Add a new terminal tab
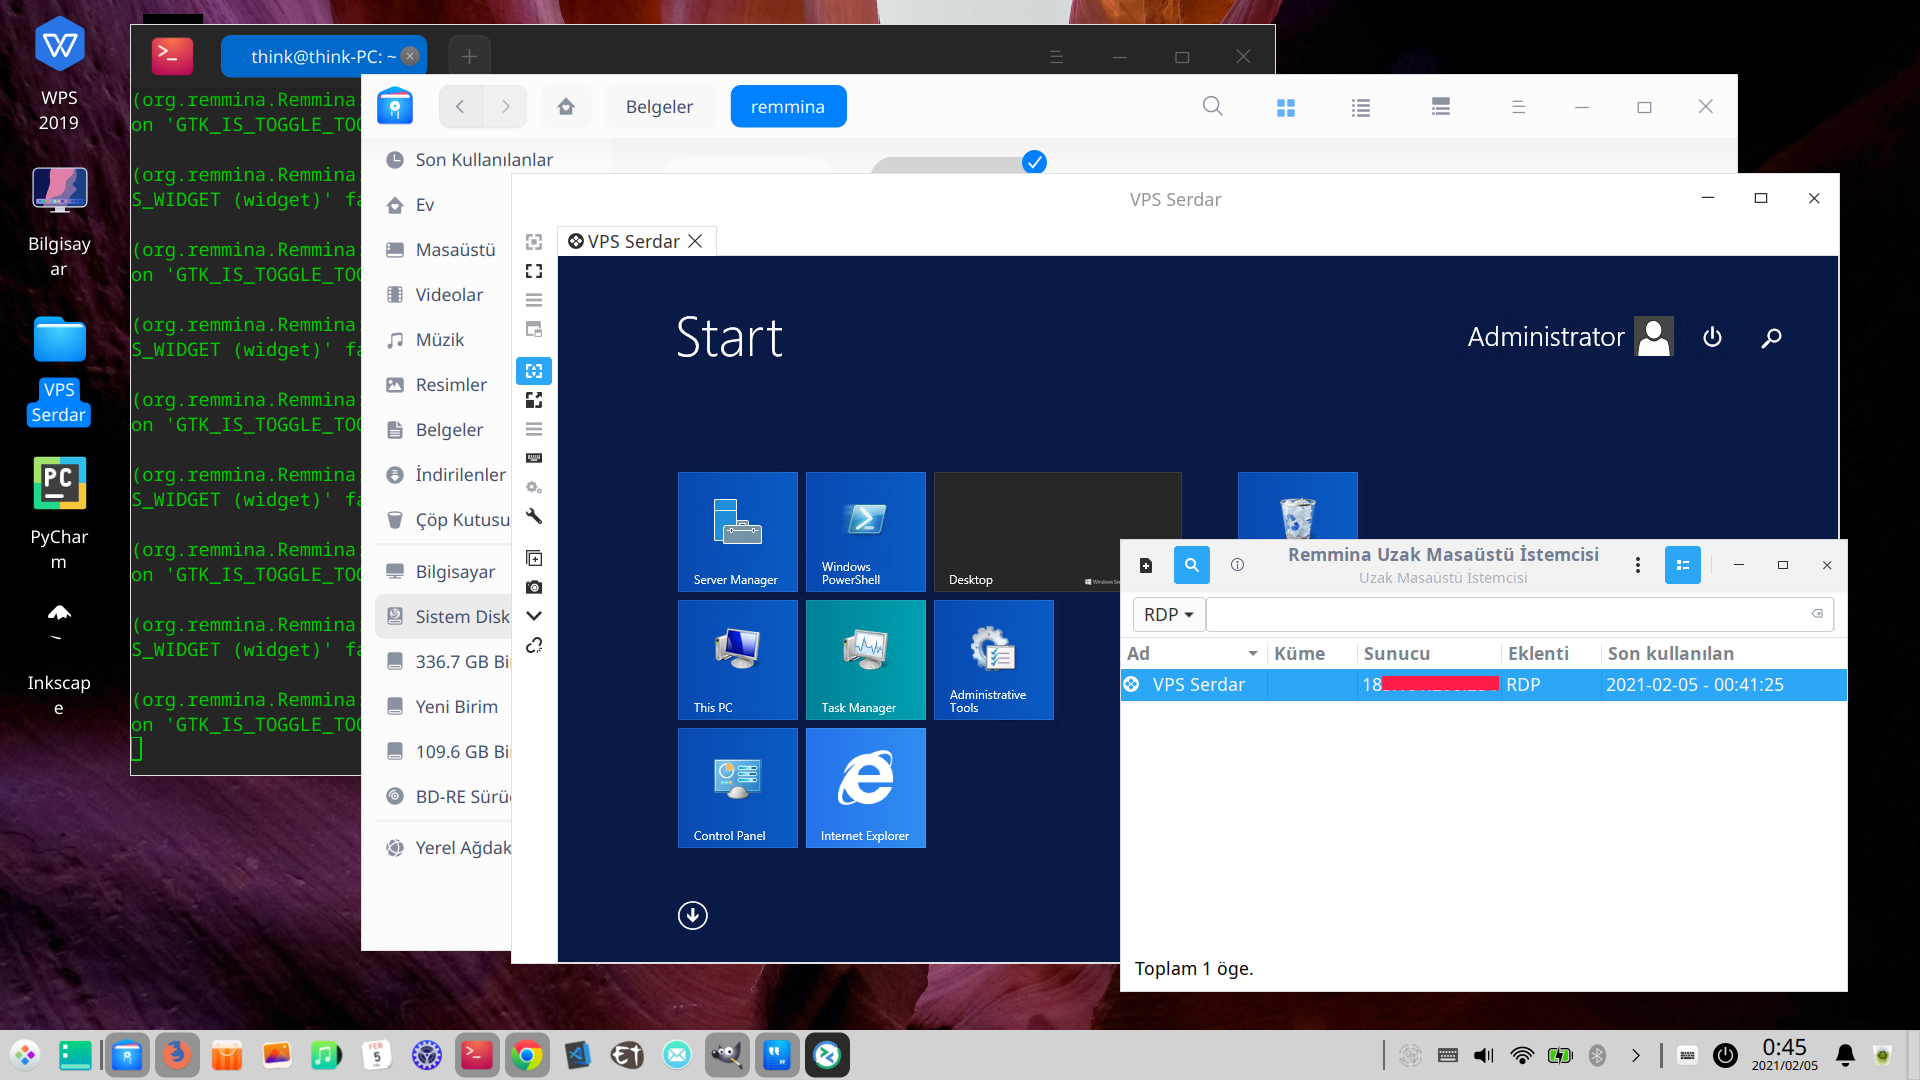 (x=469, y=56)
